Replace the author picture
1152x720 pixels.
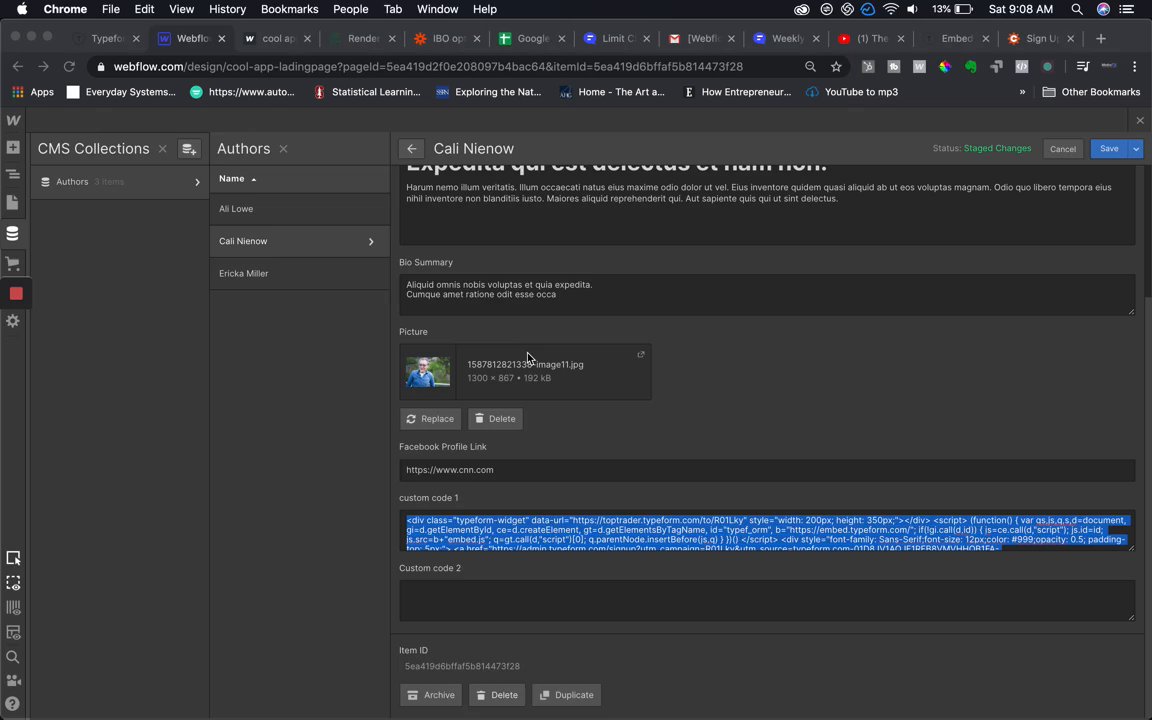click(x=430, y=419)
